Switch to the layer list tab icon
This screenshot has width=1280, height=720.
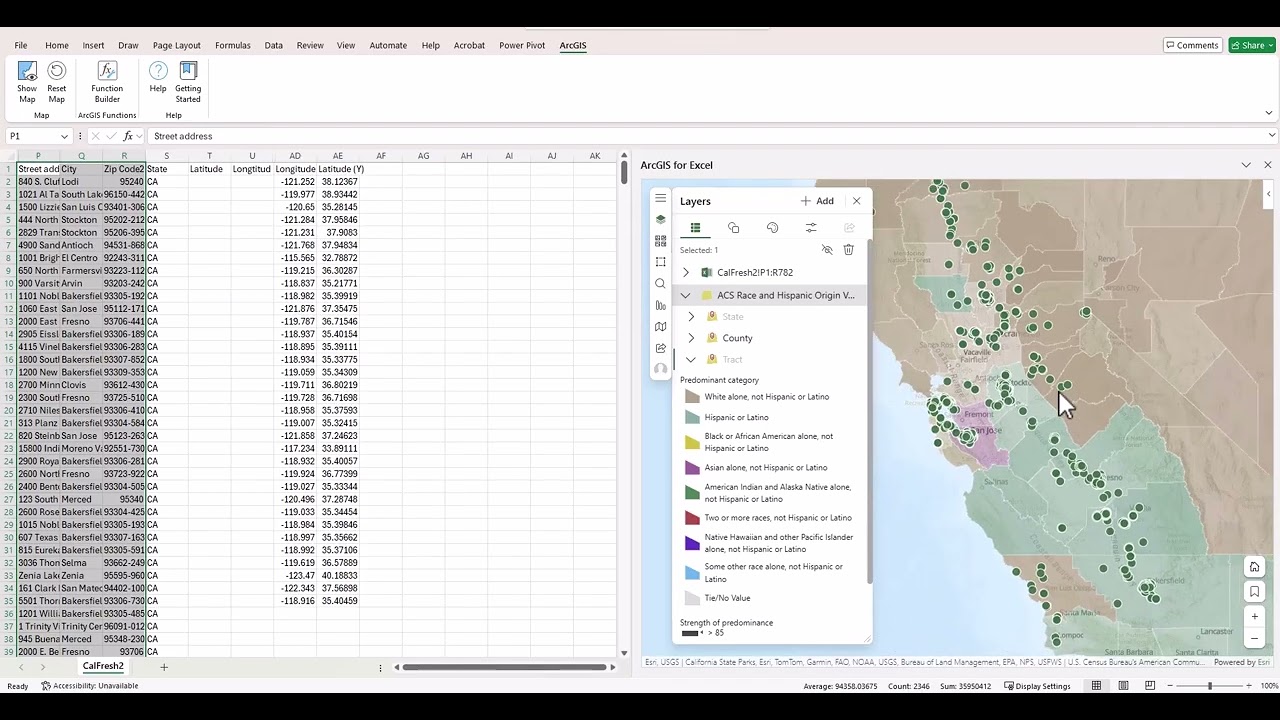(695, 228)
